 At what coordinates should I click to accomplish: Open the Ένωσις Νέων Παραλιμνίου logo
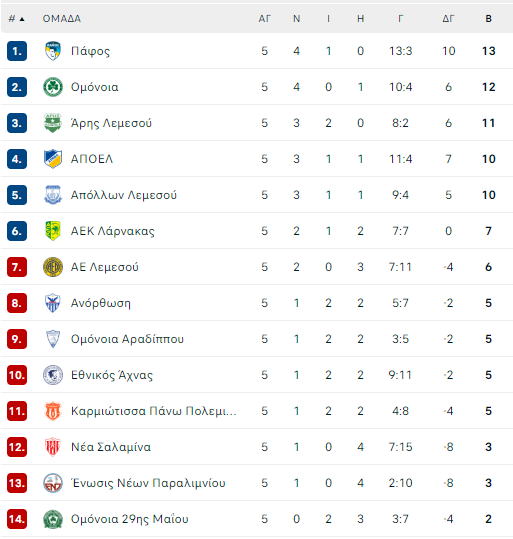pos(53,483)
